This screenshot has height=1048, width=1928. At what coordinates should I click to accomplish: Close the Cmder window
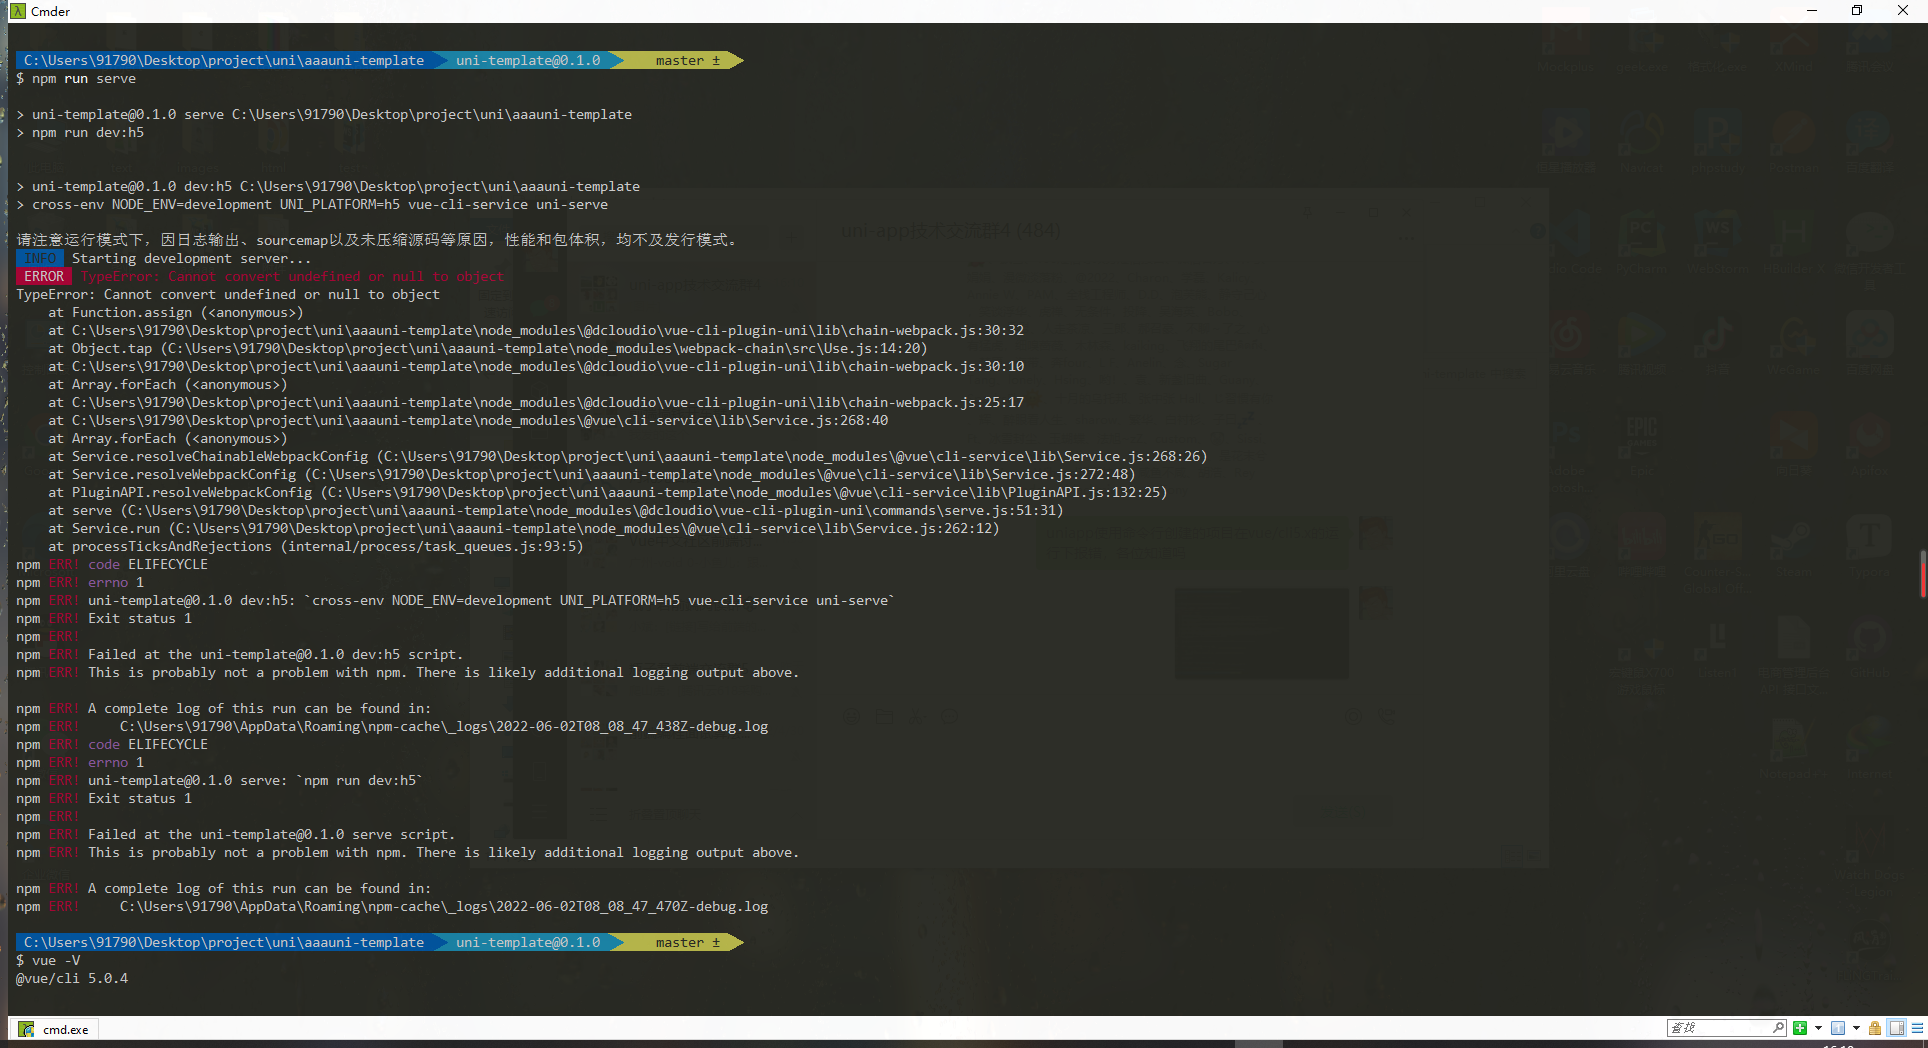[1903, 11]
